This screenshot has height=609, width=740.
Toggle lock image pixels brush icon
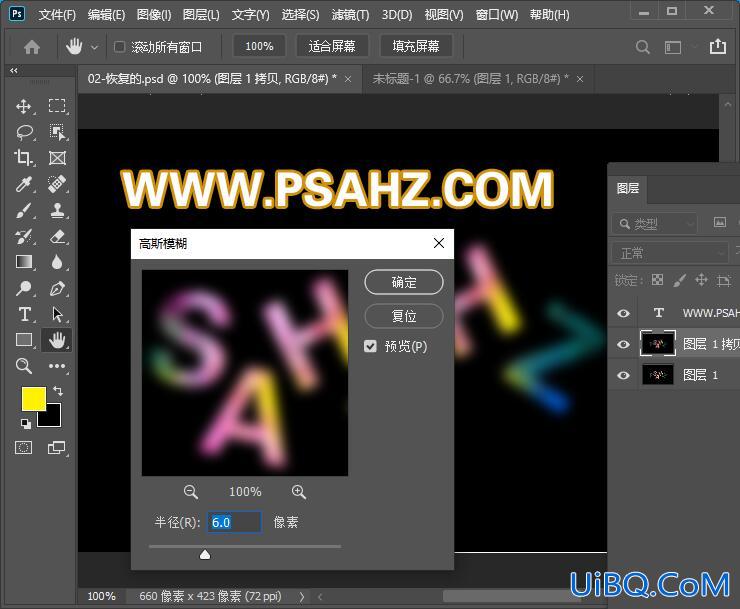click(679, 280)
